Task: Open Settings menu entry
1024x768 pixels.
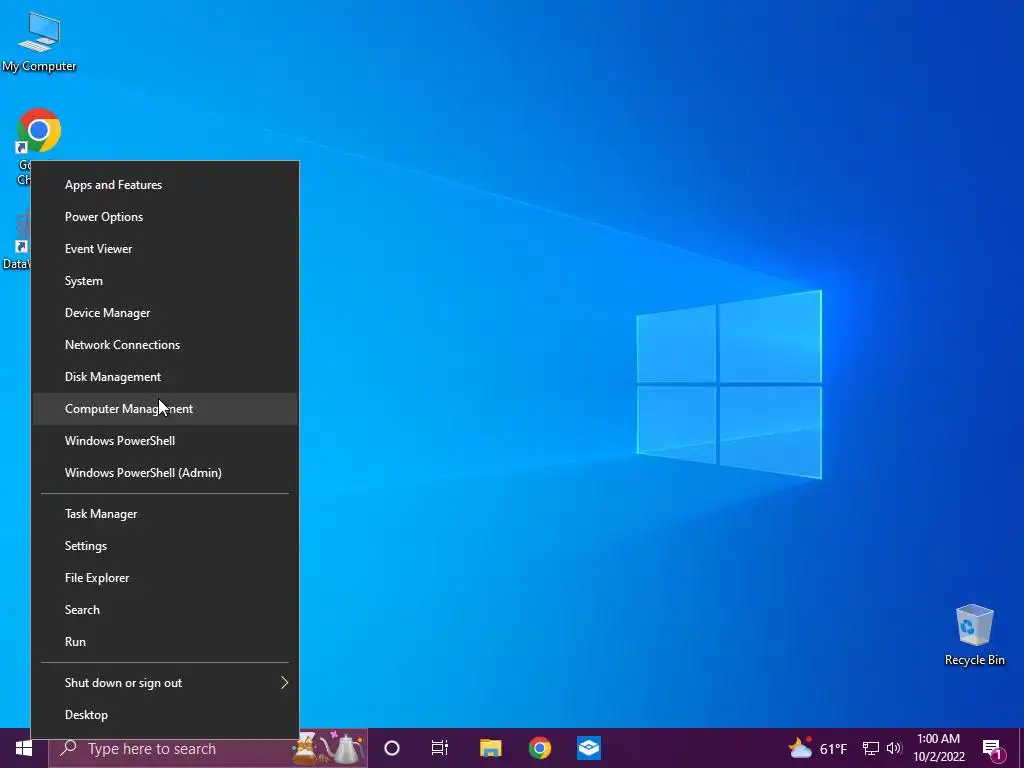Action: (165, 546)
